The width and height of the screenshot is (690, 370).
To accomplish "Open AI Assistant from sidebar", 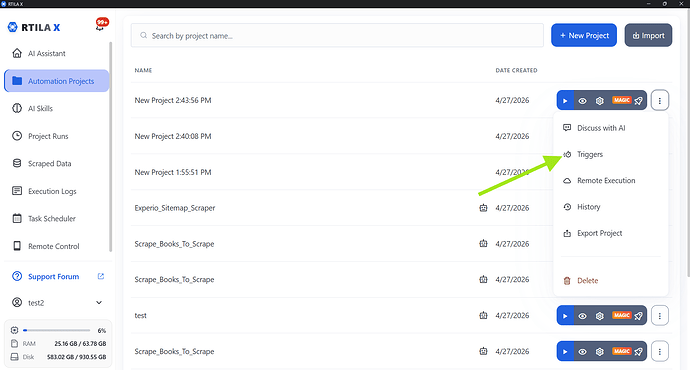I will [57, 53].
